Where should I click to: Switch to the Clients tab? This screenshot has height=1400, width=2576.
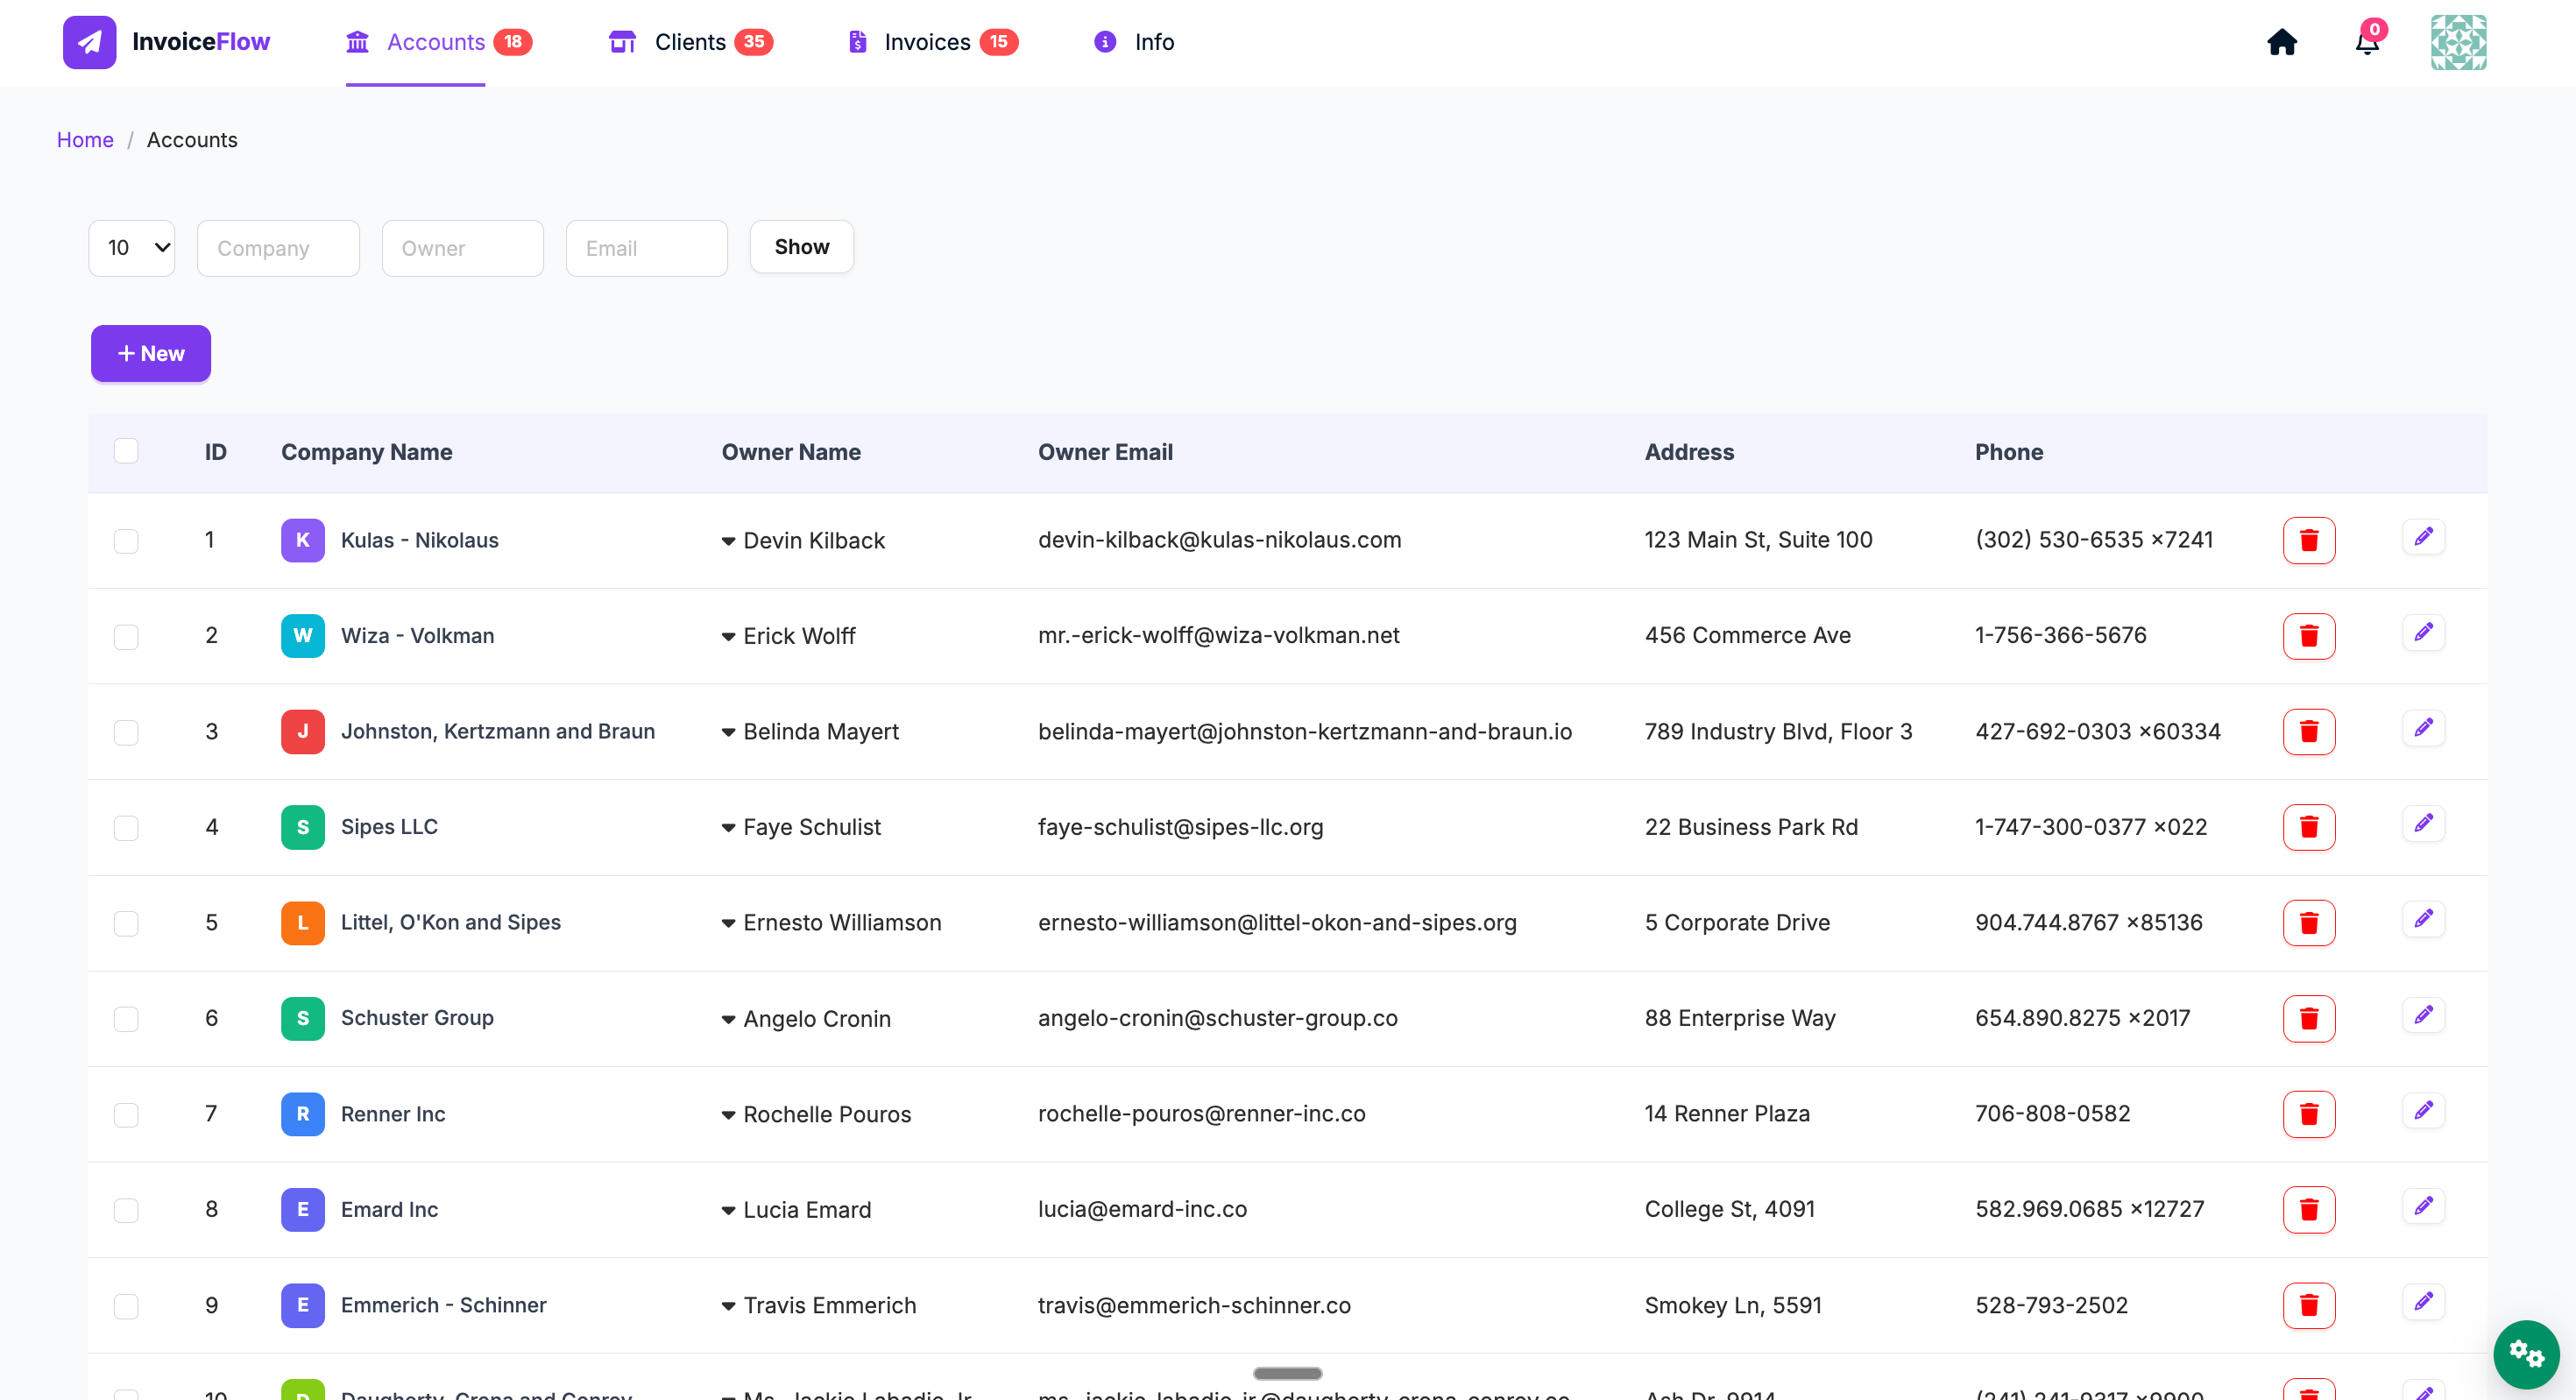coord(690,42)
